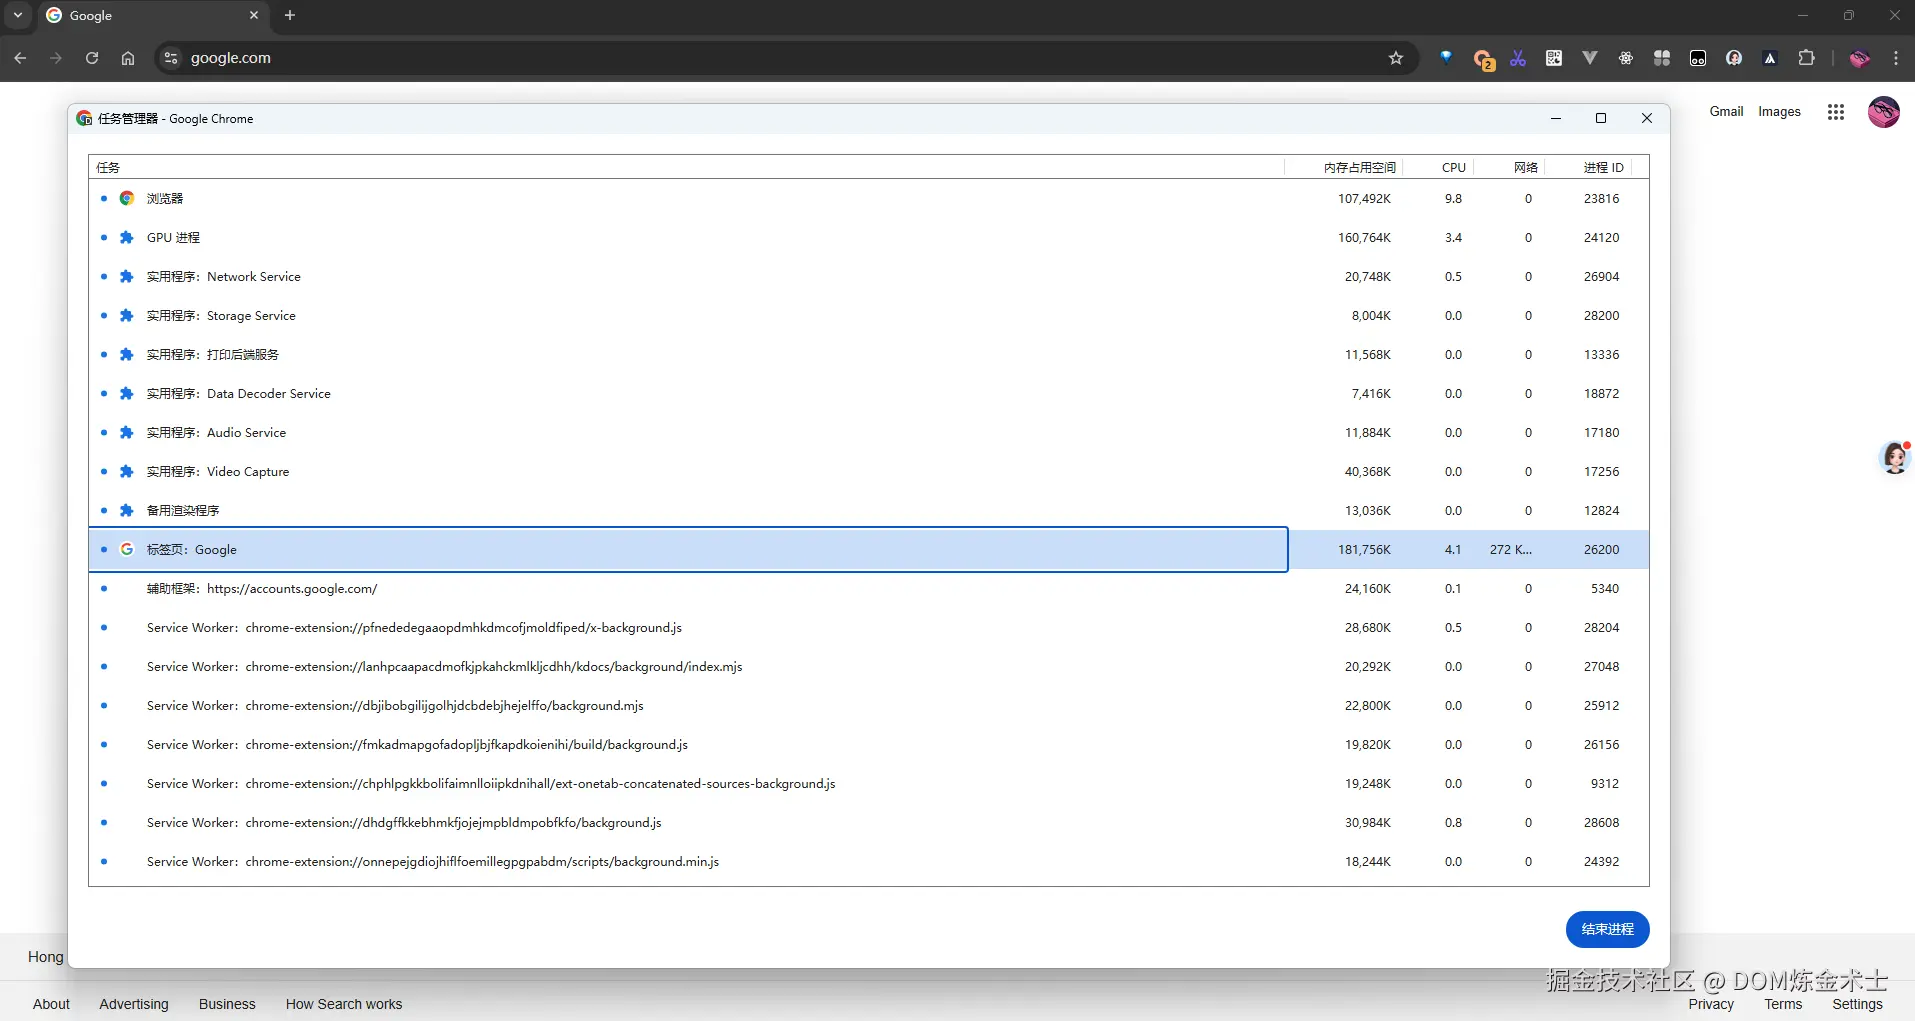
Task: Select the kdocs background/index.mjs Service Worker row
Action: pos(868,666)
